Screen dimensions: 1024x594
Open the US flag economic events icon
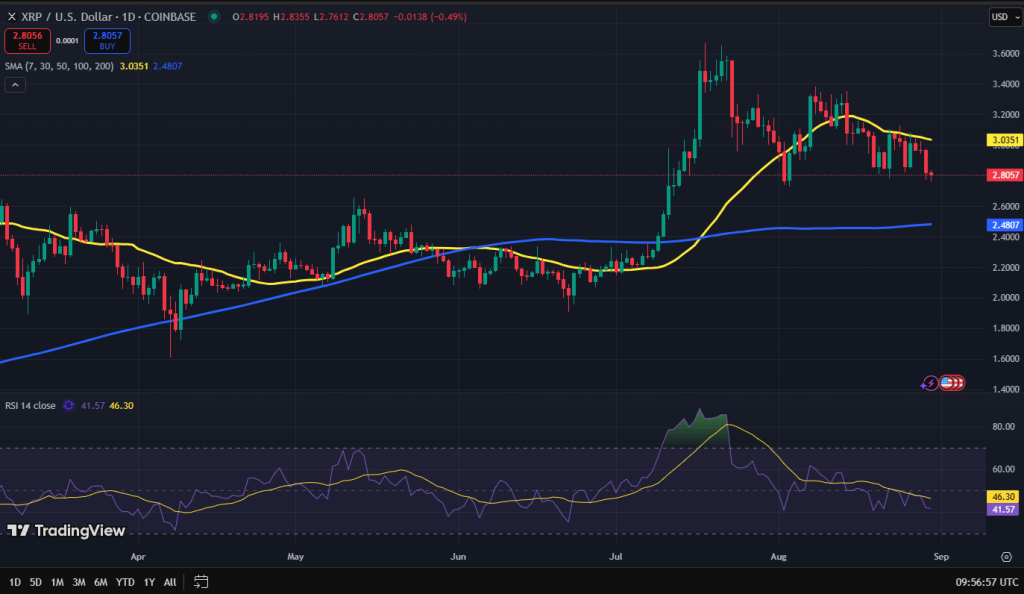(947, 383)
